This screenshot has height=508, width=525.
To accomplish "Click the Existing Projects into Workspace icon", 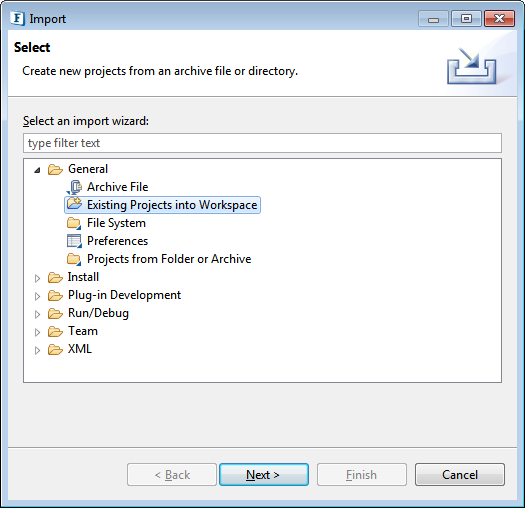I will (74, 204).
